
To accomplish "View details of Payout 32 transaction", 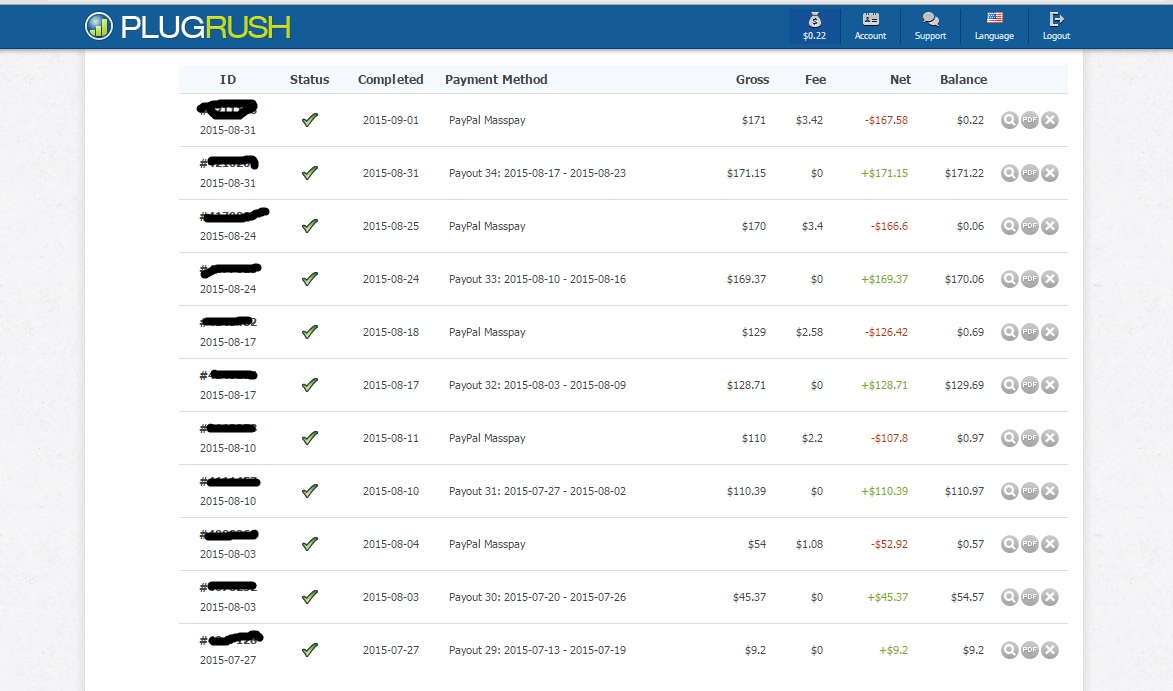I will click(1010, 385).
